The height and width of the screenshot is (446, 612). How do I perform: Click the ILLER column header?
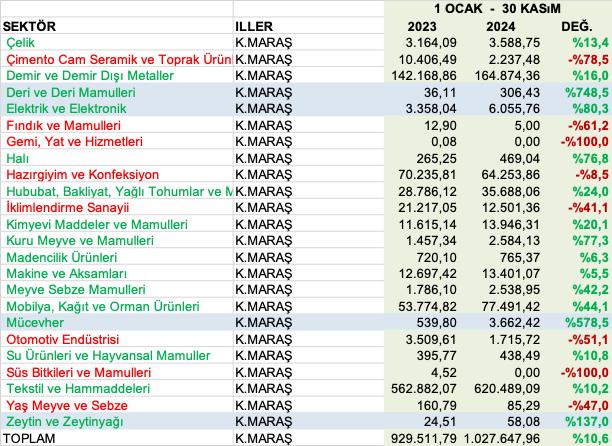253,25
